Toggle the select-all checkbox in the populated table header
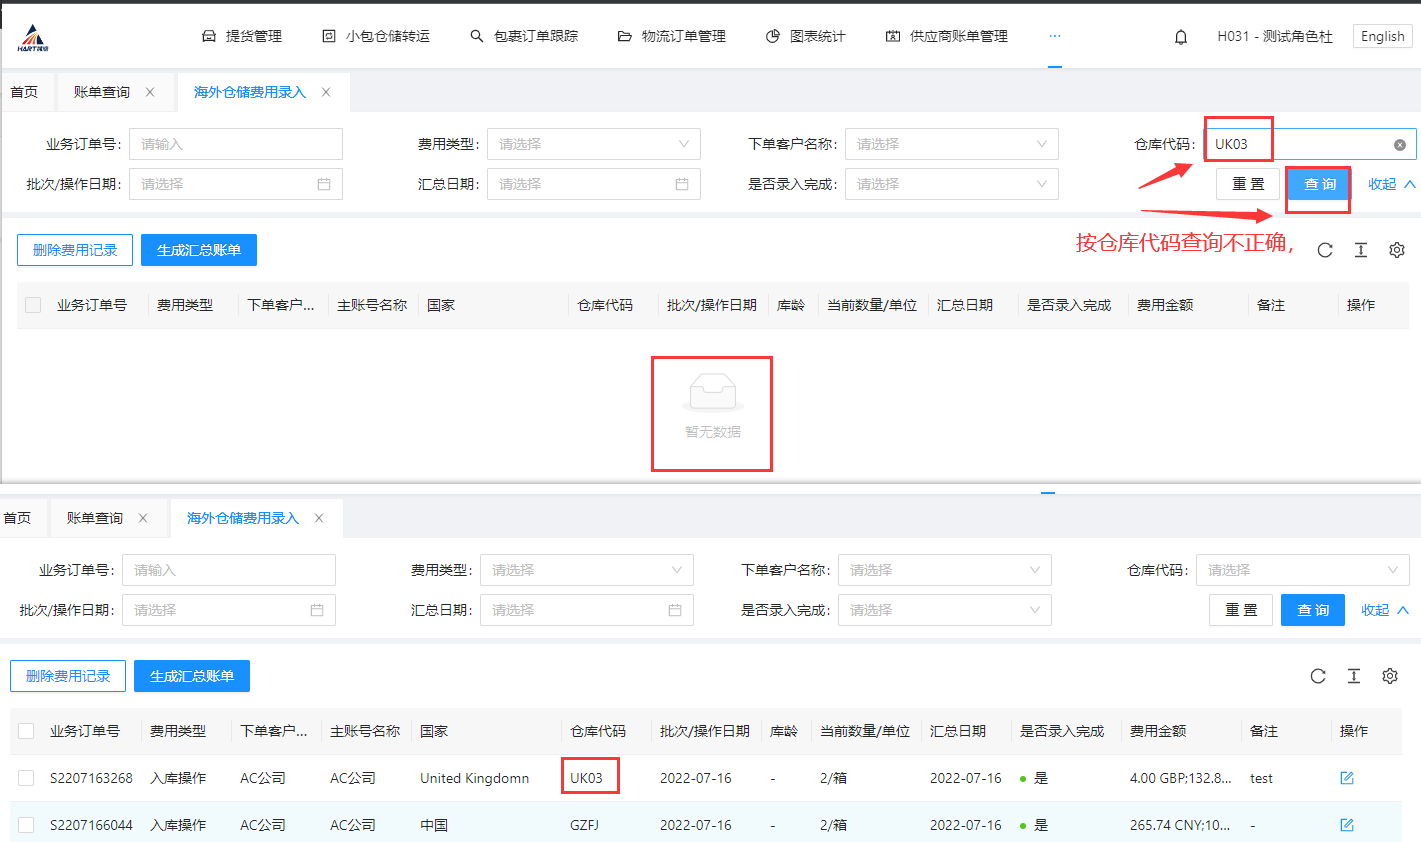 27,731
